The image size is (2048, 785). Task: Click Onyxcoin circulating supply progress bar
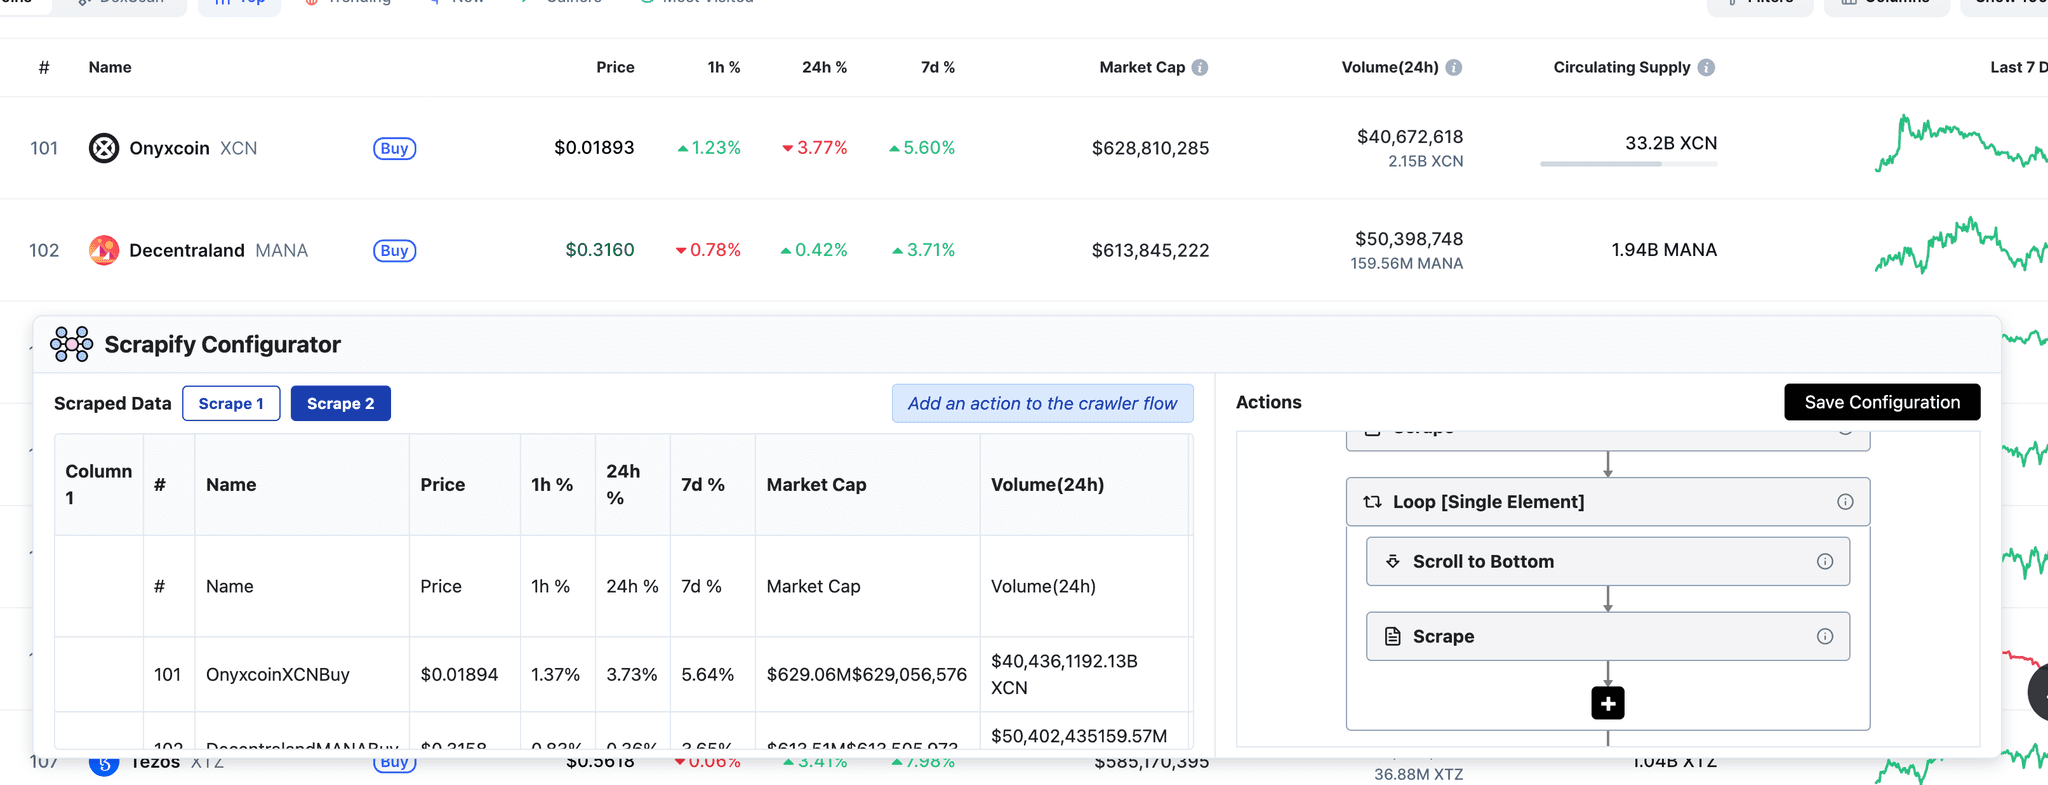pos(1629,164)
